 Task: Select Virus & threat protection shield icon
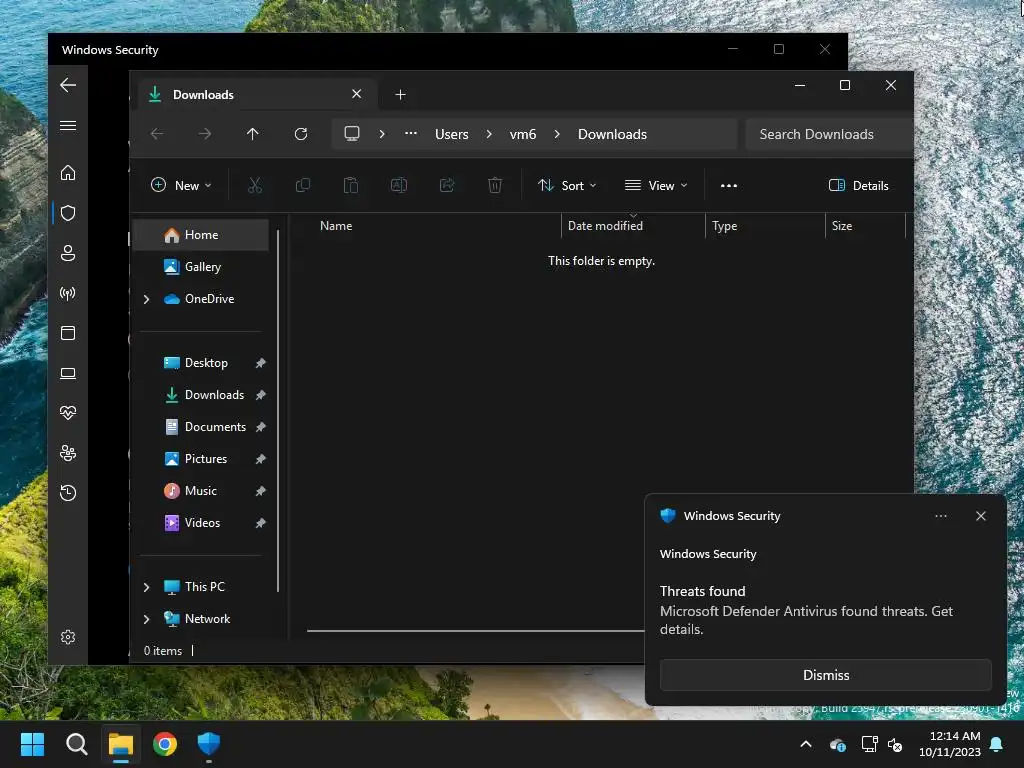point(68,213)
